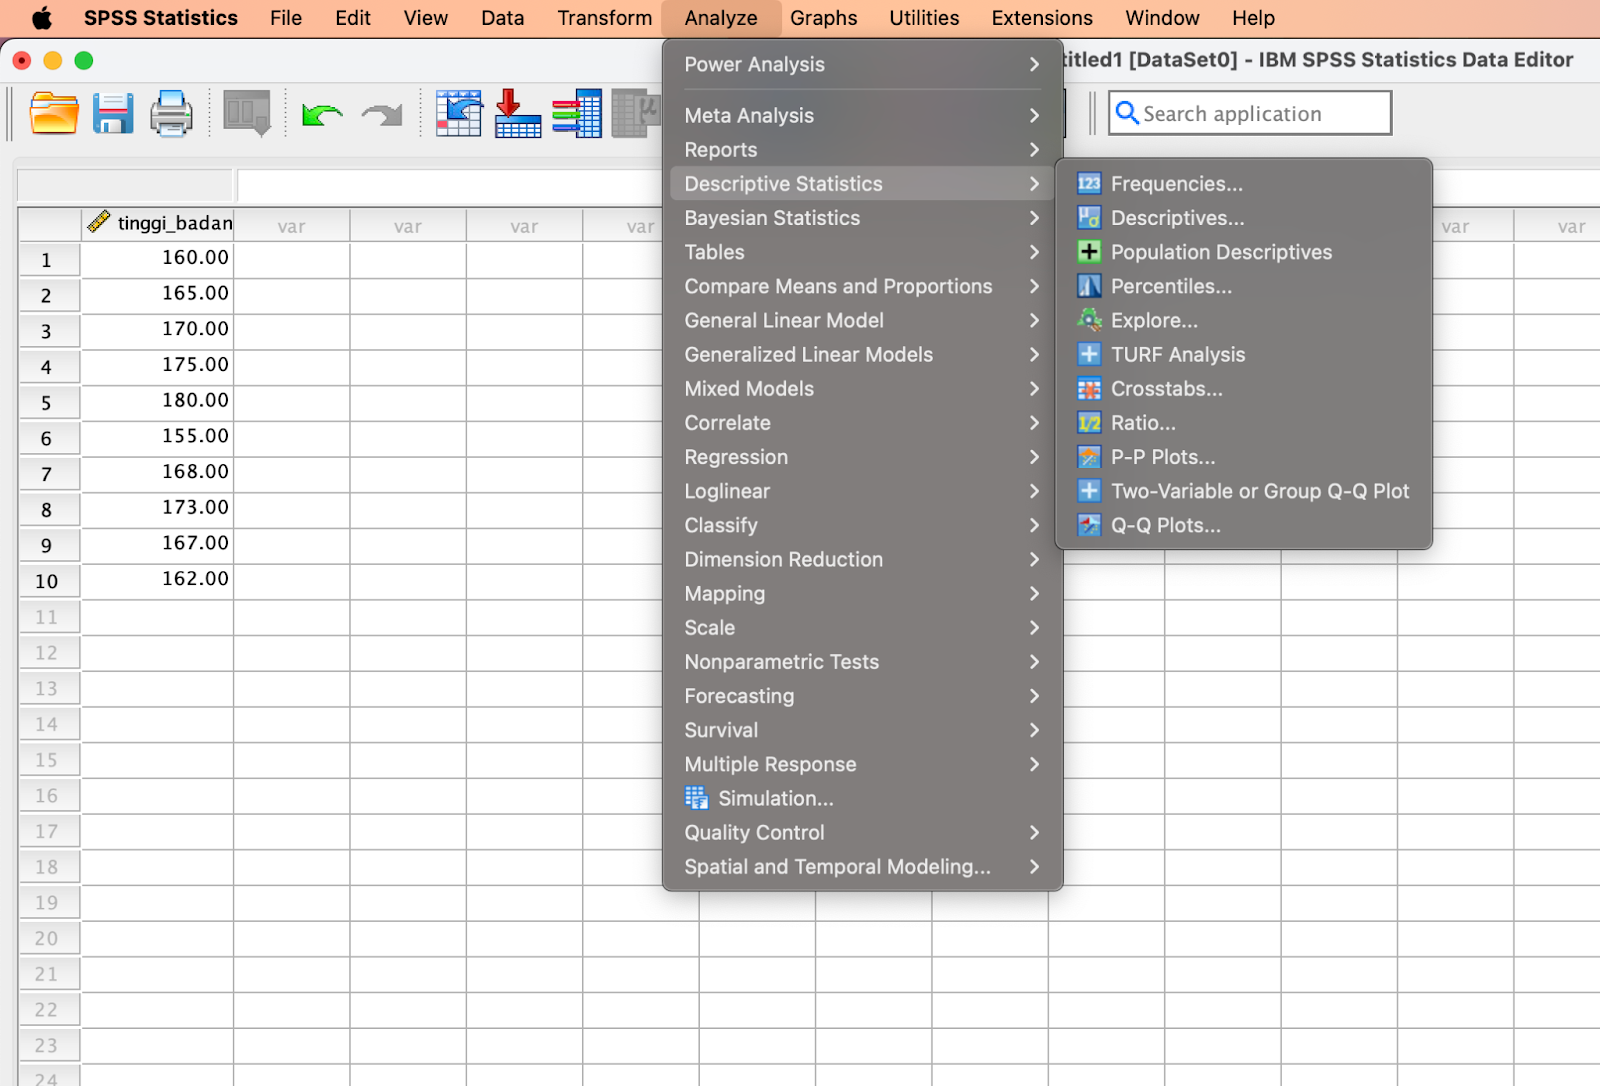Select the cell containing 173.00
1600x1086 pixels.
(157, 508)
